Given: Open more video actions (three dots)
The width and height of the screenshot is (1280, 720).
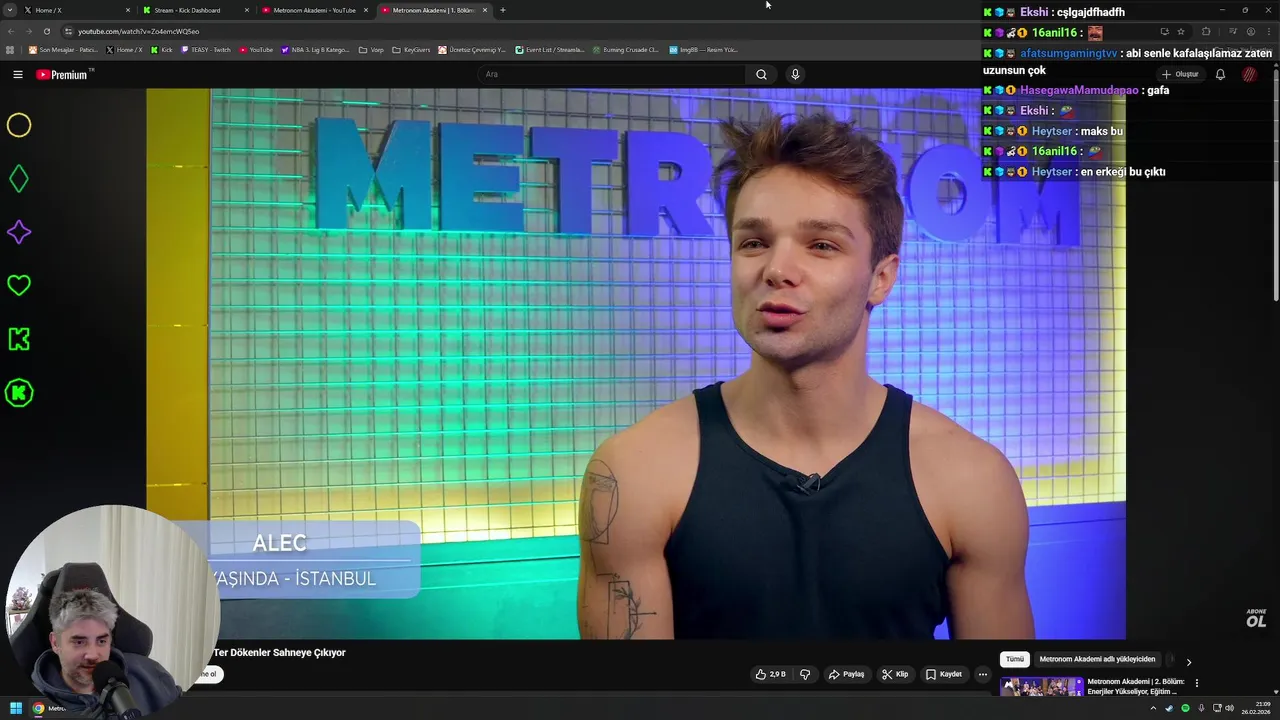Looking at the screenshot, I should (982, 674).
